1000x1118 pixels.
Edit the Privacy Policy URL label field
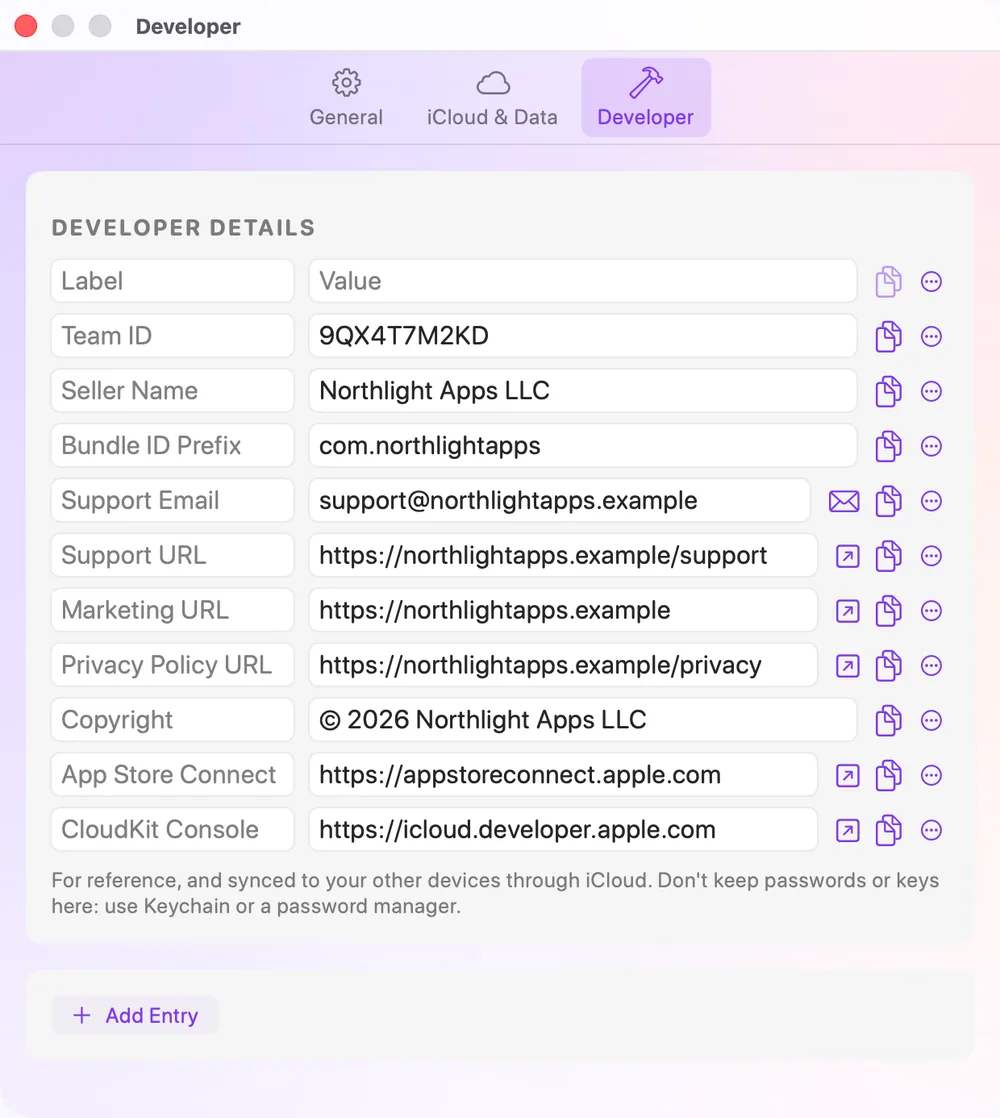pos(172,665)
